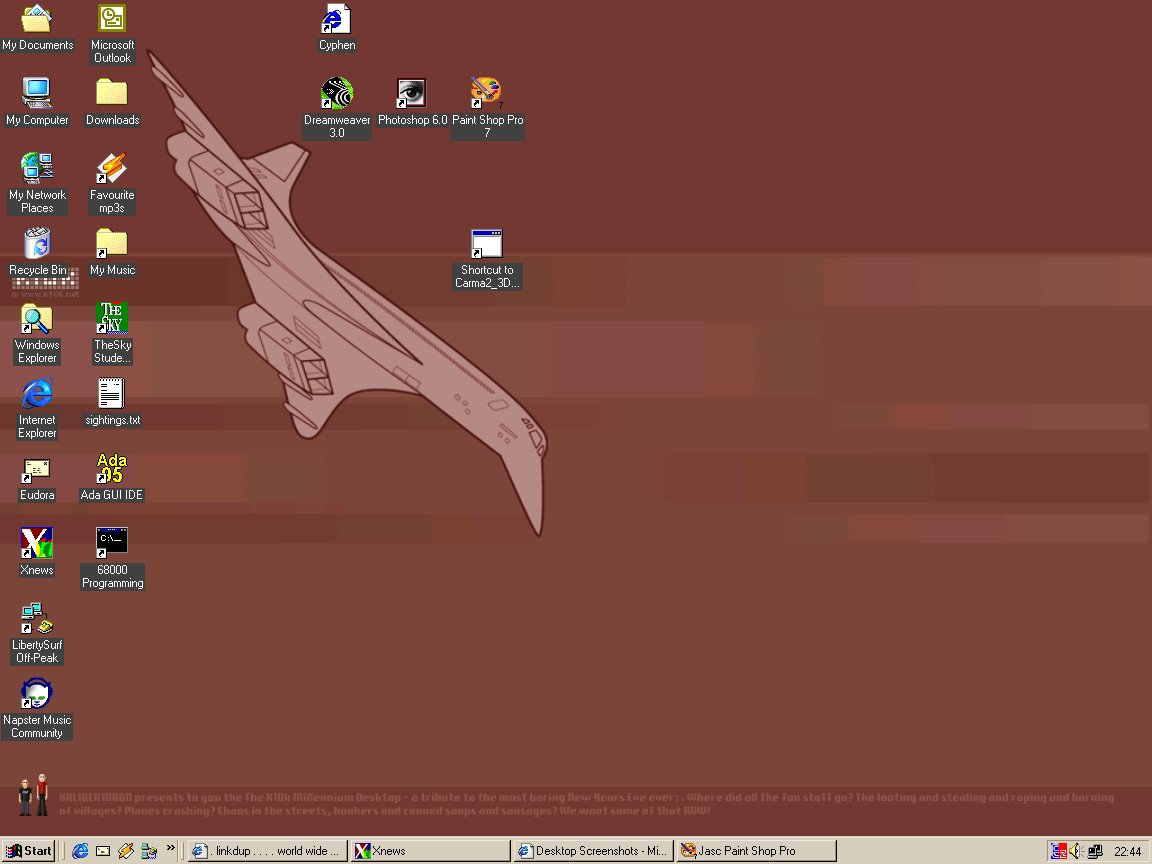Select the Napster Music Community icon
This screenshot has width=1152, height=864.
tap(37, 694)
